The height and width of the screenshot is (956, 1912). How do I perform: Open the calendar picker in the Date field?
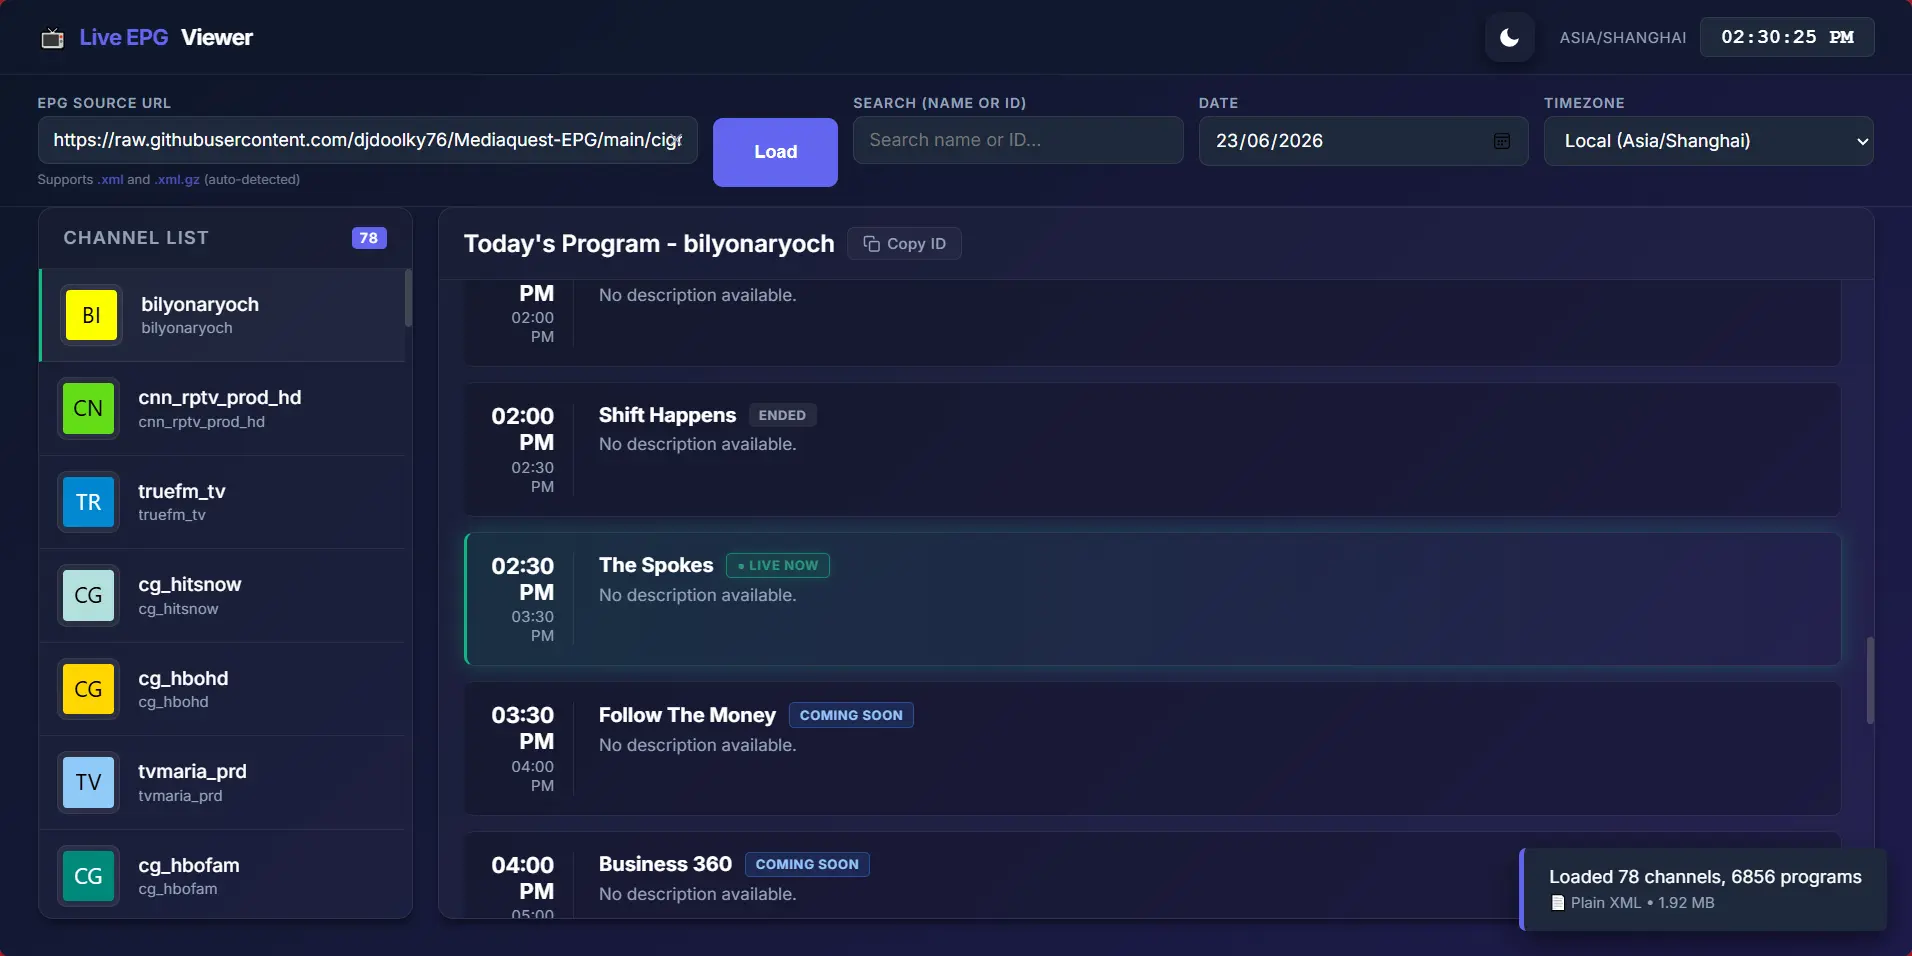point(1501,141)
